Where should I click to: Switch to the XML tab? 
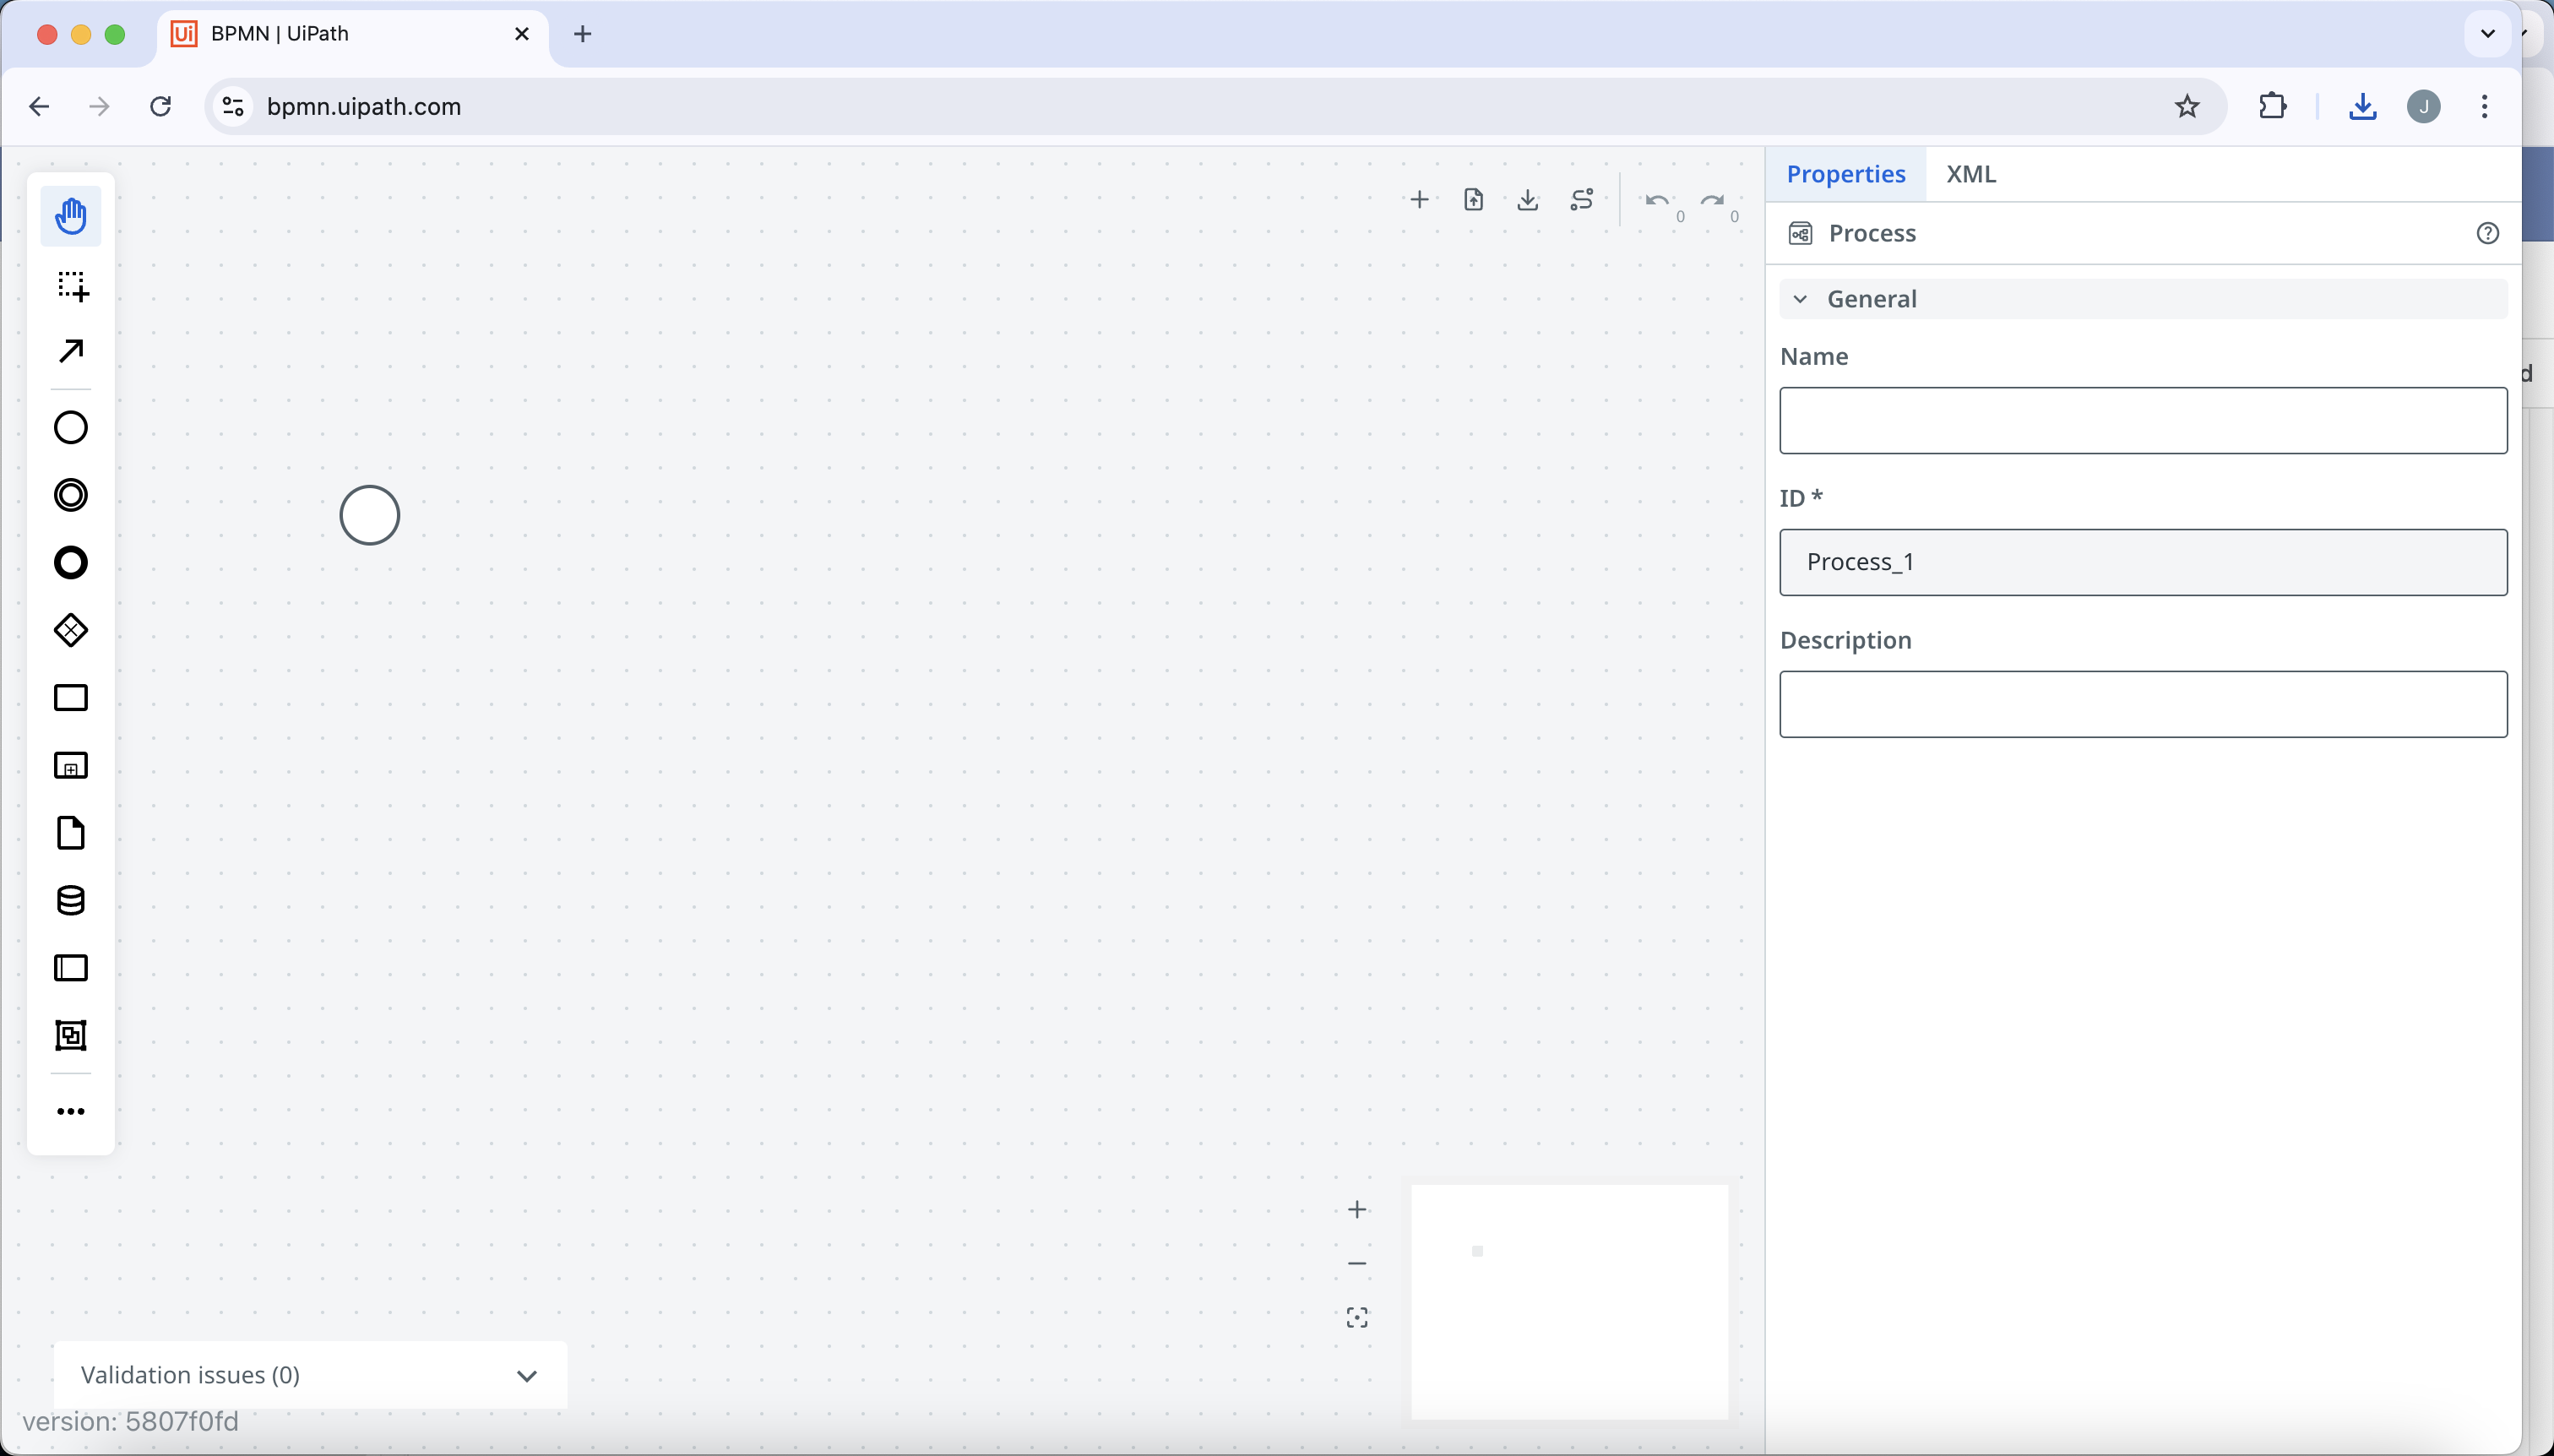[1971, 174]
